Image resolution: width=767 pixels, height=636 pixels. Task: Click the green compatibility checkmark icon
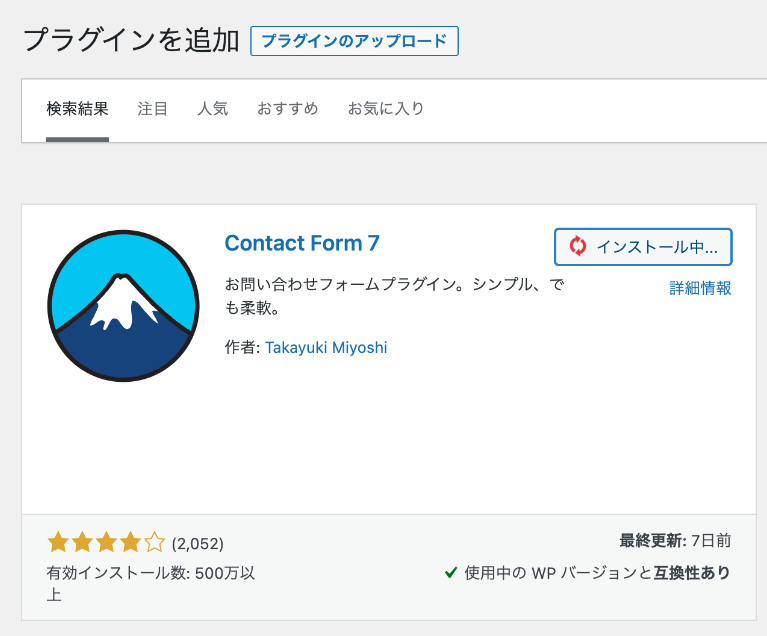click(451, 573)
